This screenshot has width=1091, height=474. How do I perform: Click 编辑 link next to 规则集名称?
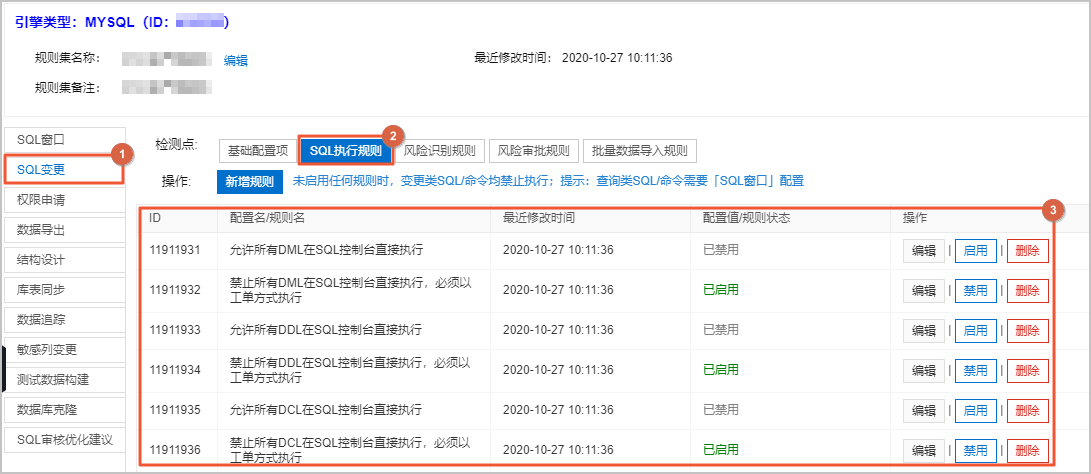point(235,61)
